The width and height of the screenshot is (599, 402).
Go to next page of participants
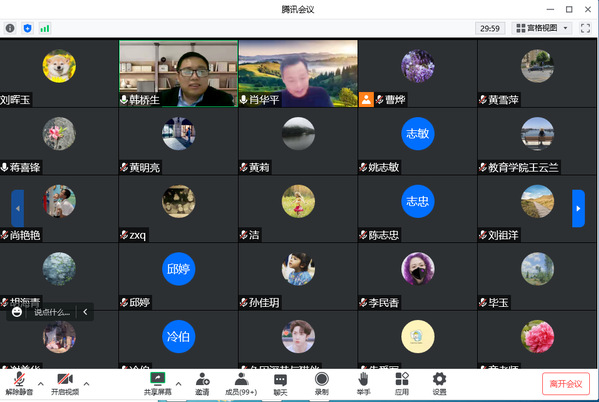click(x=578, y=208)
